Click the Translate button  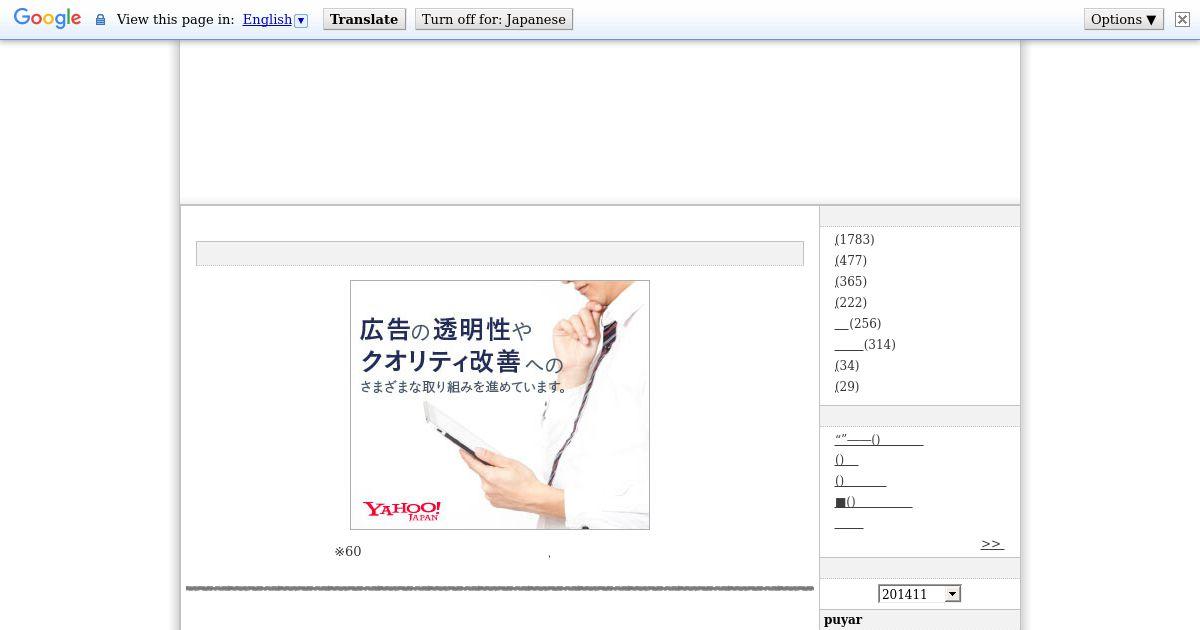tap(364, 19)
